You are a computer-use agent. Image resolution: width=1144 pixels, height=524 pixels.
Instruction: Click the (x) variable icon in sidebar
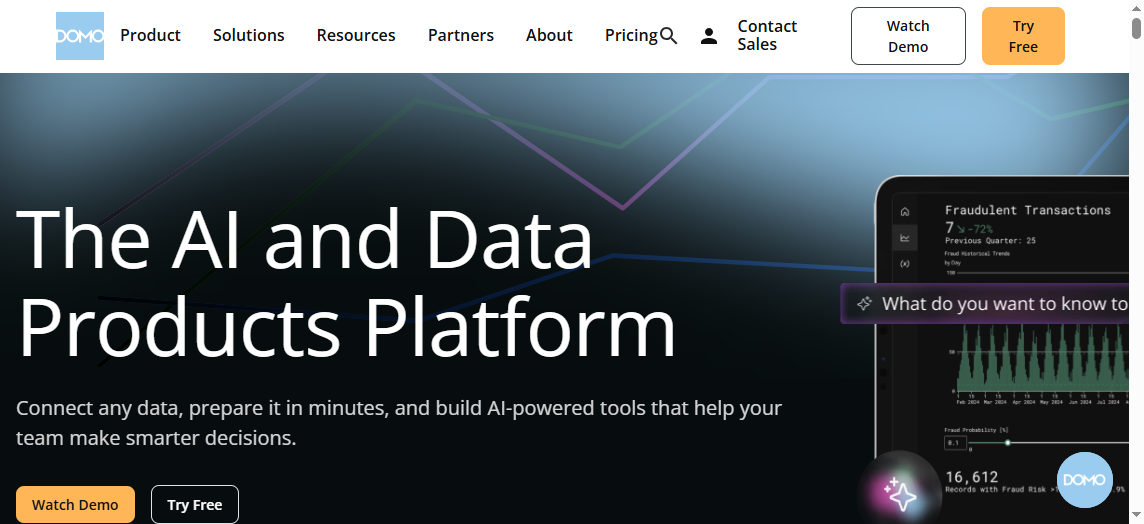click(905, 263)
